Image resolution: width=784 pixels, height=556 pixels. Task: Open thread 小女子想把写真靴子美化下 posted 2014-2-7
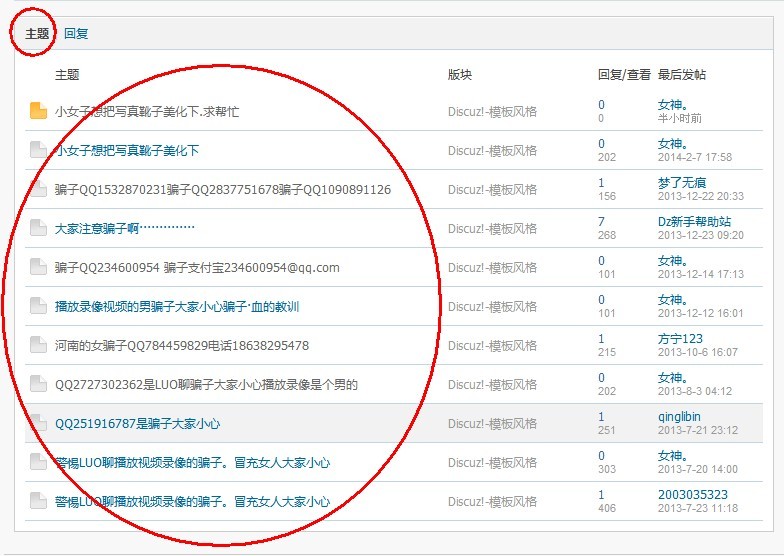127,150
